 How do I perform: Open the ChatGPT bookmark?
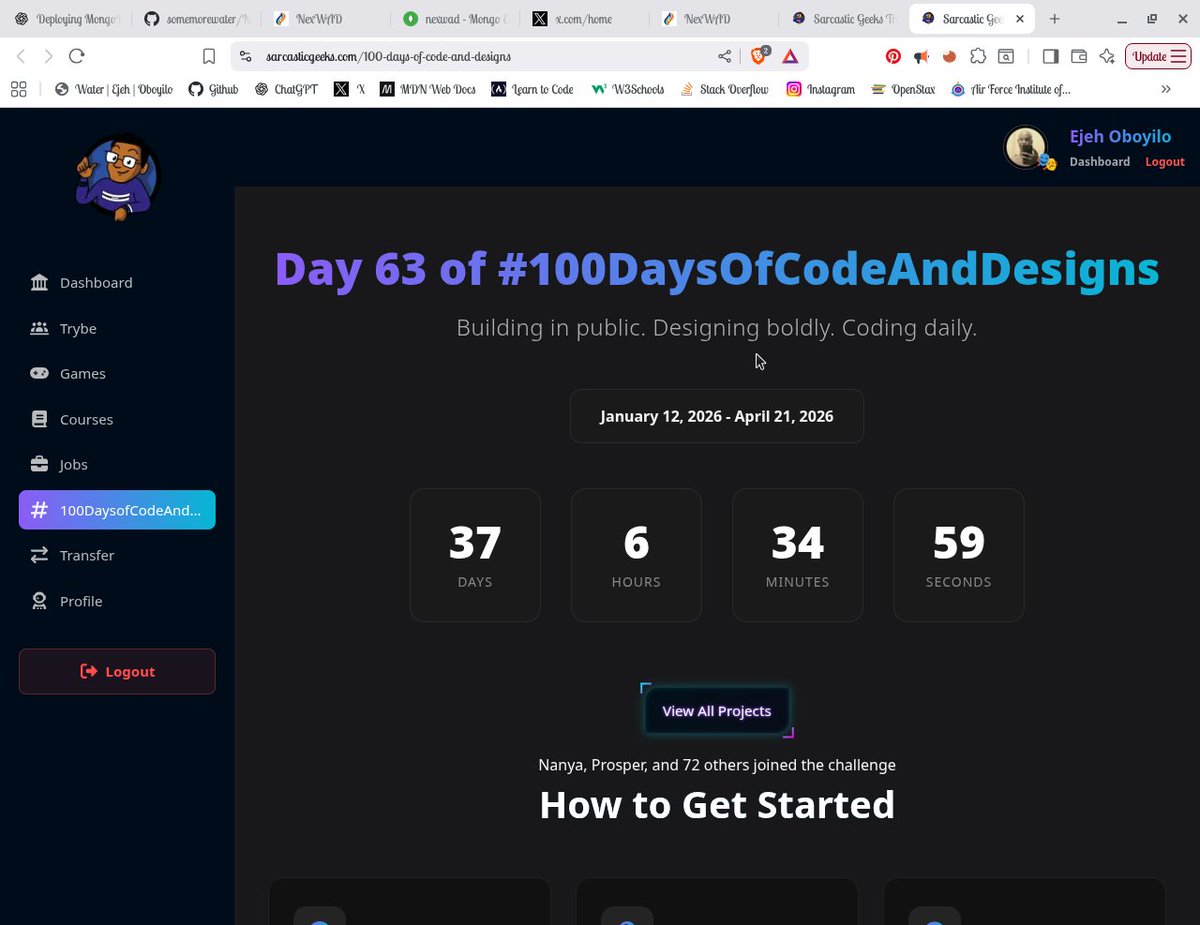point(285,89)
